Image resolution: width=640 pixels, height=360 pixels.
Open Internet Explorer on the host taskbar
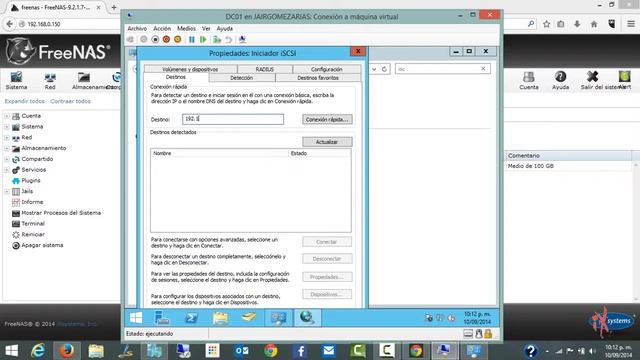coord(38,351)
